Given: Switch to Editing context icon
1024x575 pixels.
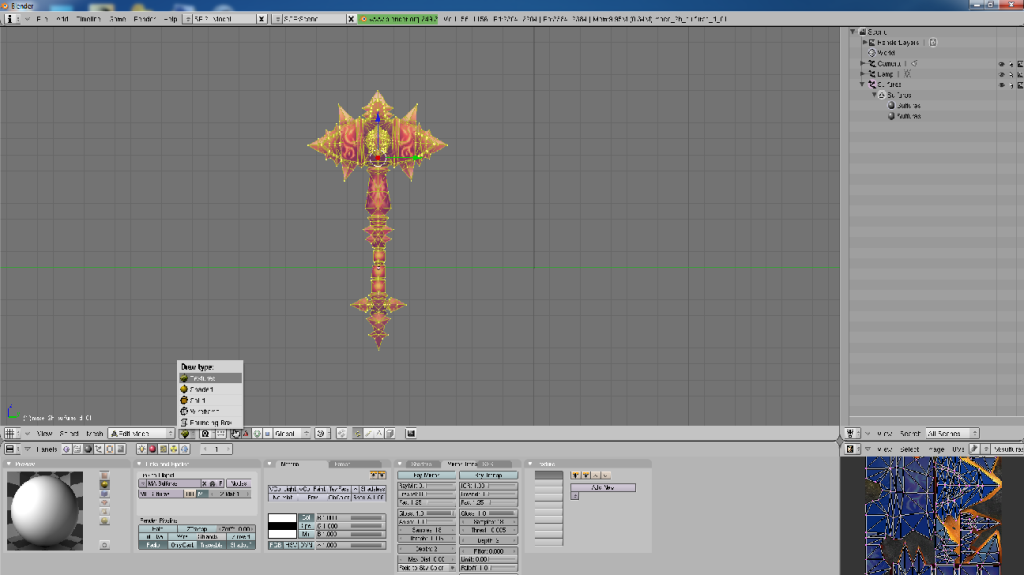Looking at the screenshot, I should [110, 449].
